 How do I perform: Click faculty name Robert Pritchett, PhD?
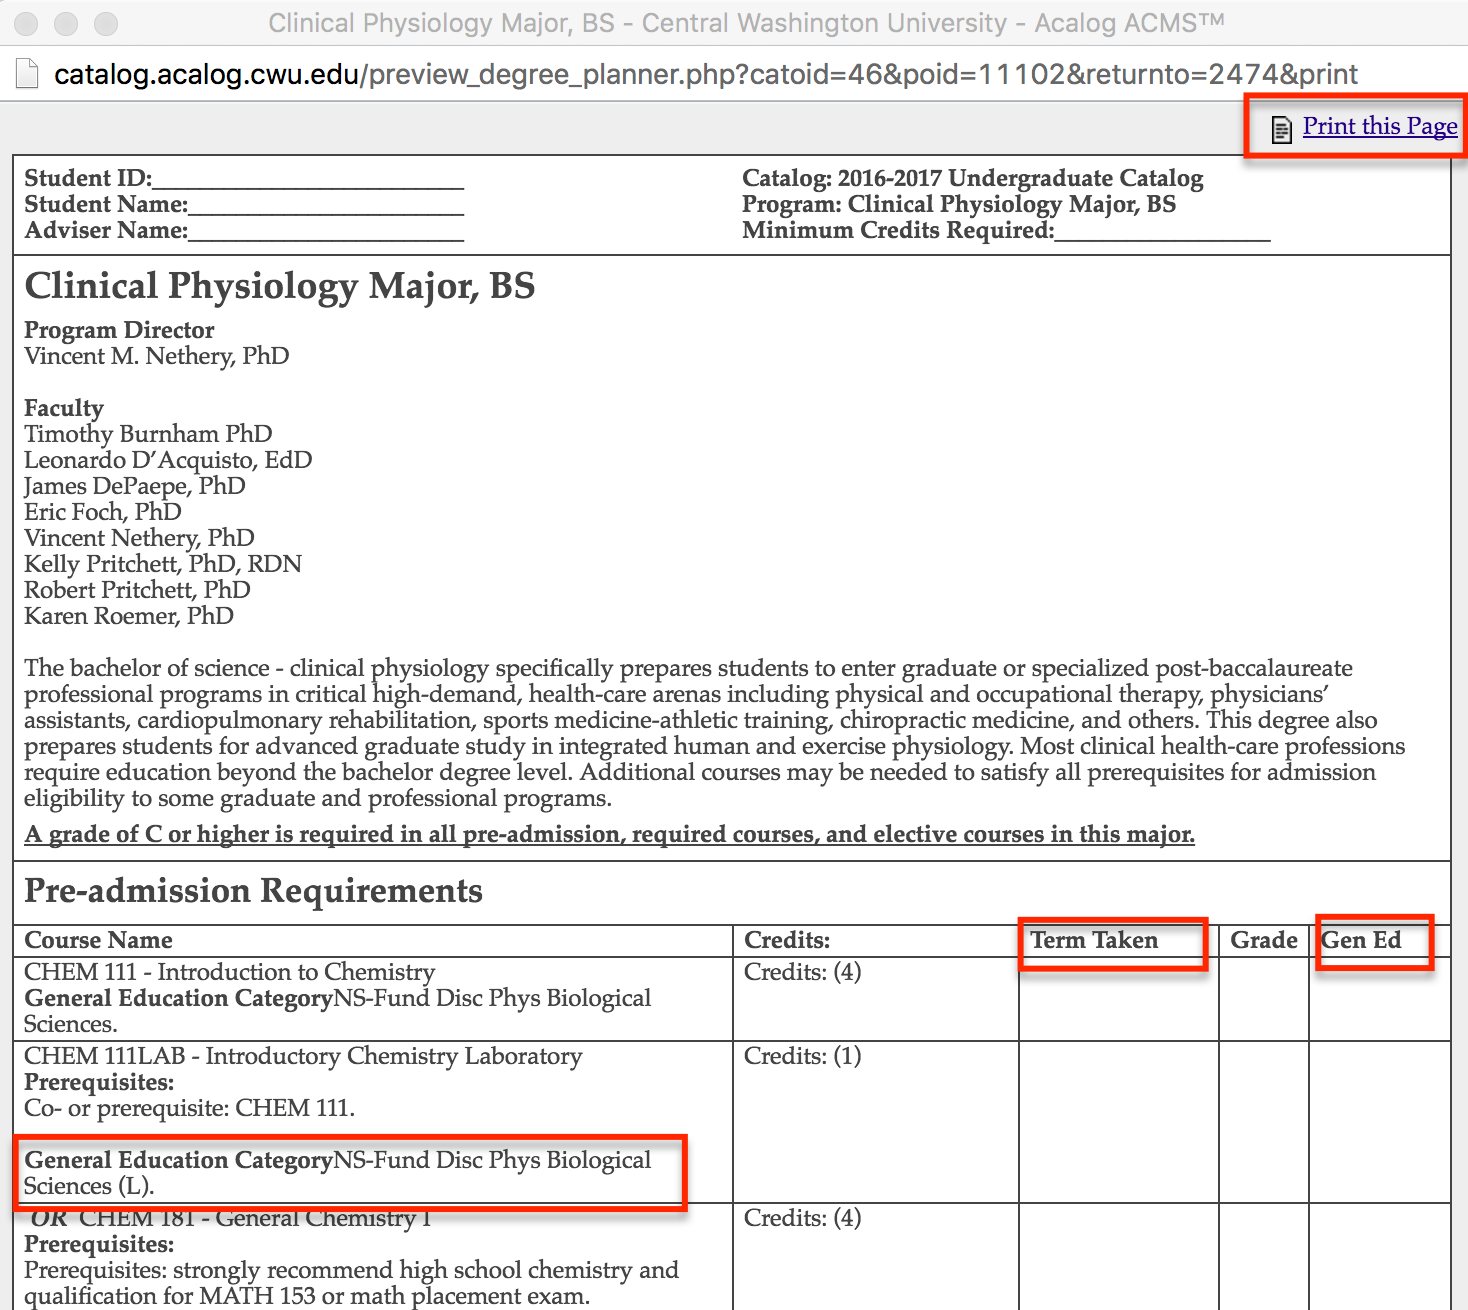pos(137,590)
